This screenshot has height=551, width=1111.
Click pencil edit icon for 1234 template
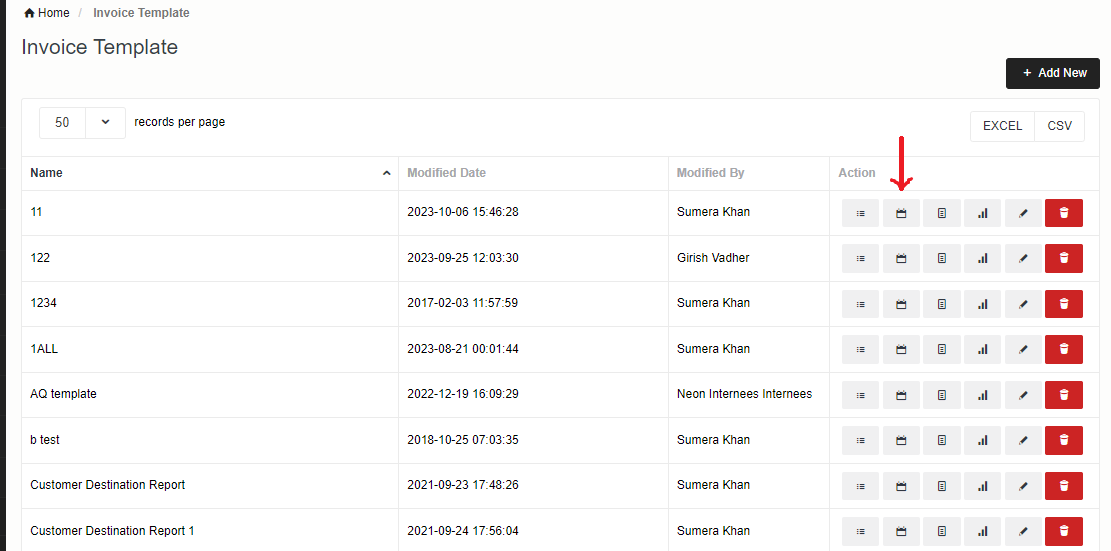click(x=1022, y=304)
